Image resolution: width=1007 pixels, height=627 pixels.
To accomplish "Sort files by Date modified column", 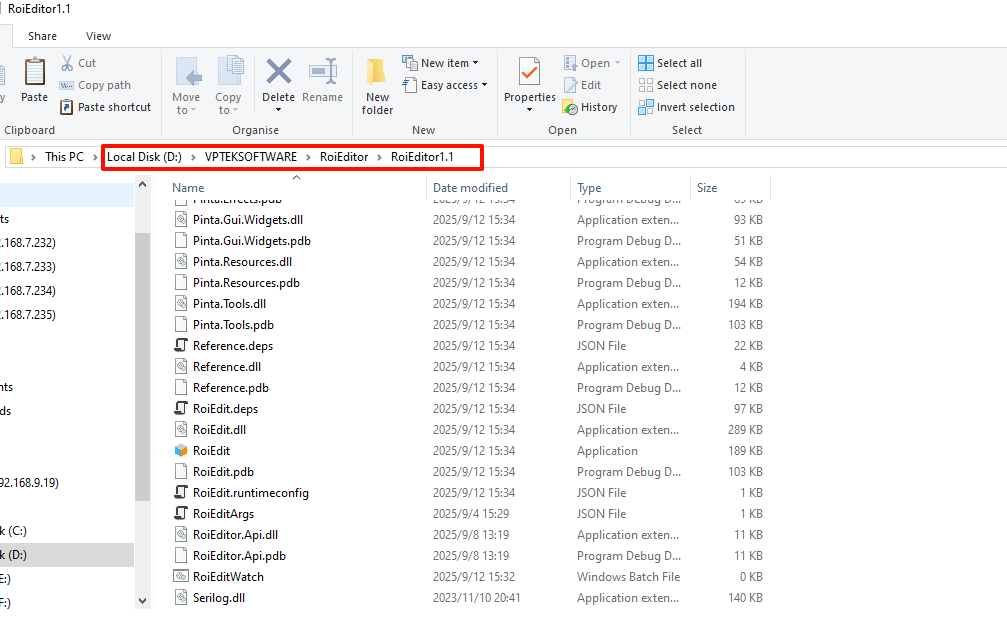I will pyautogui.click(x=470, y=188).
